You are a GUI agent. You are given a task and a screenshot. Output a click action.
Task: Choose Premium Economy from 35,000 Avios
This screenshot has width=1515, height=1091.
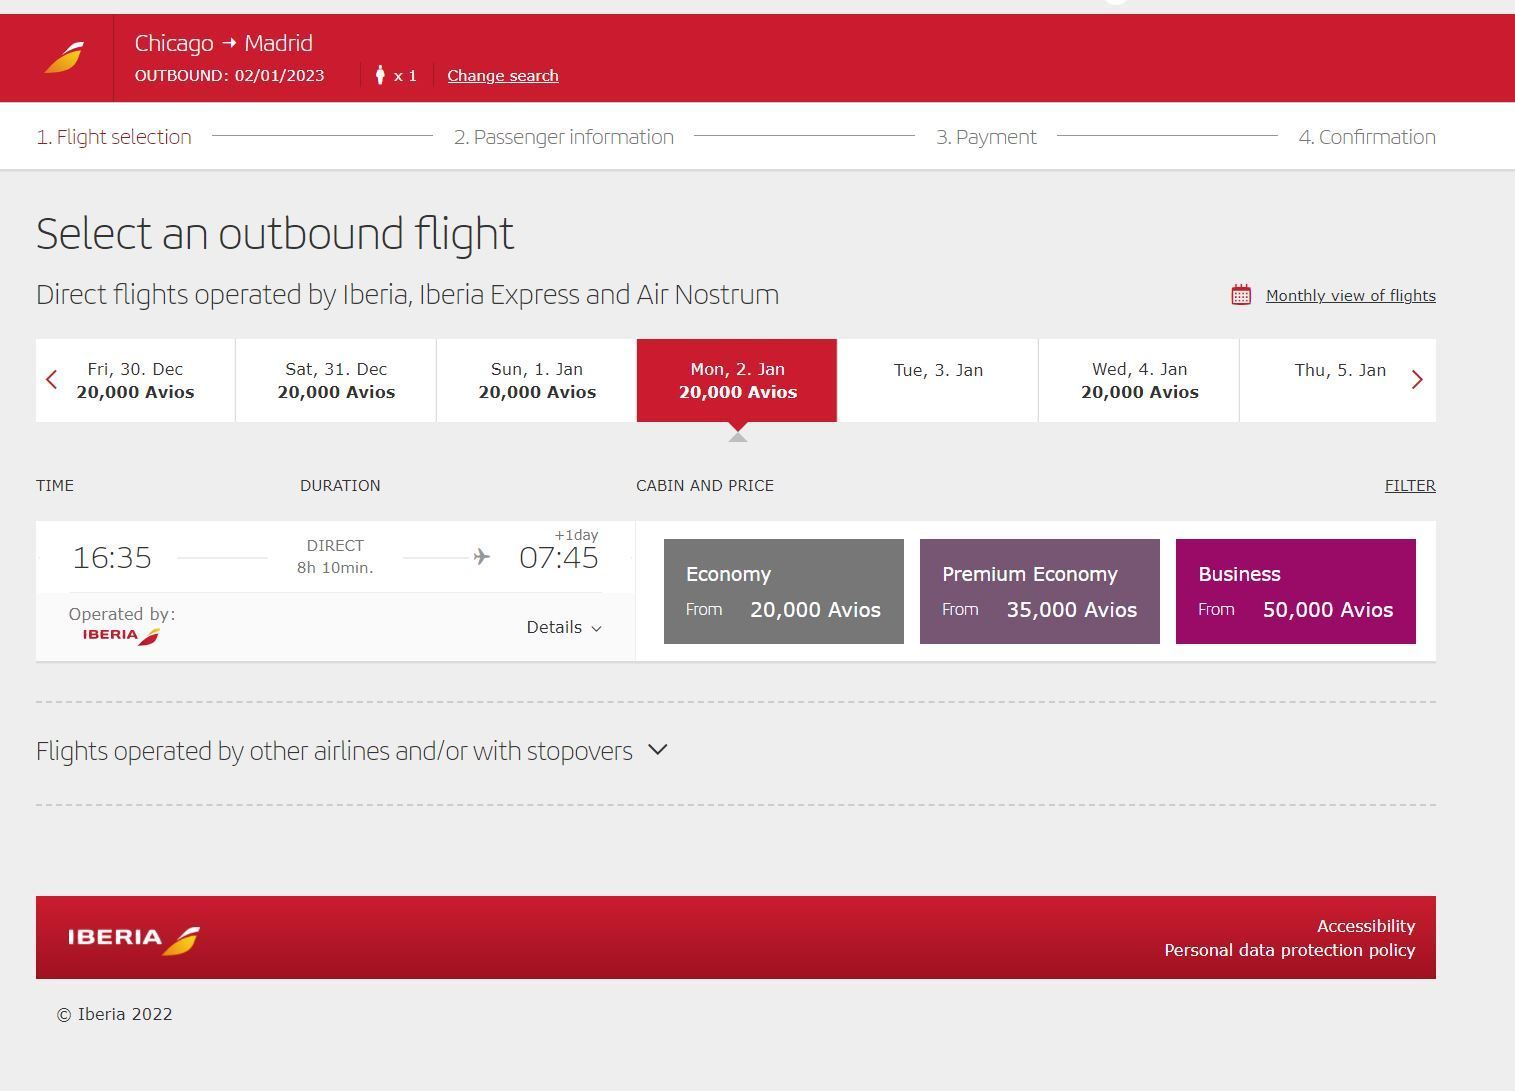pos(1039,592)
